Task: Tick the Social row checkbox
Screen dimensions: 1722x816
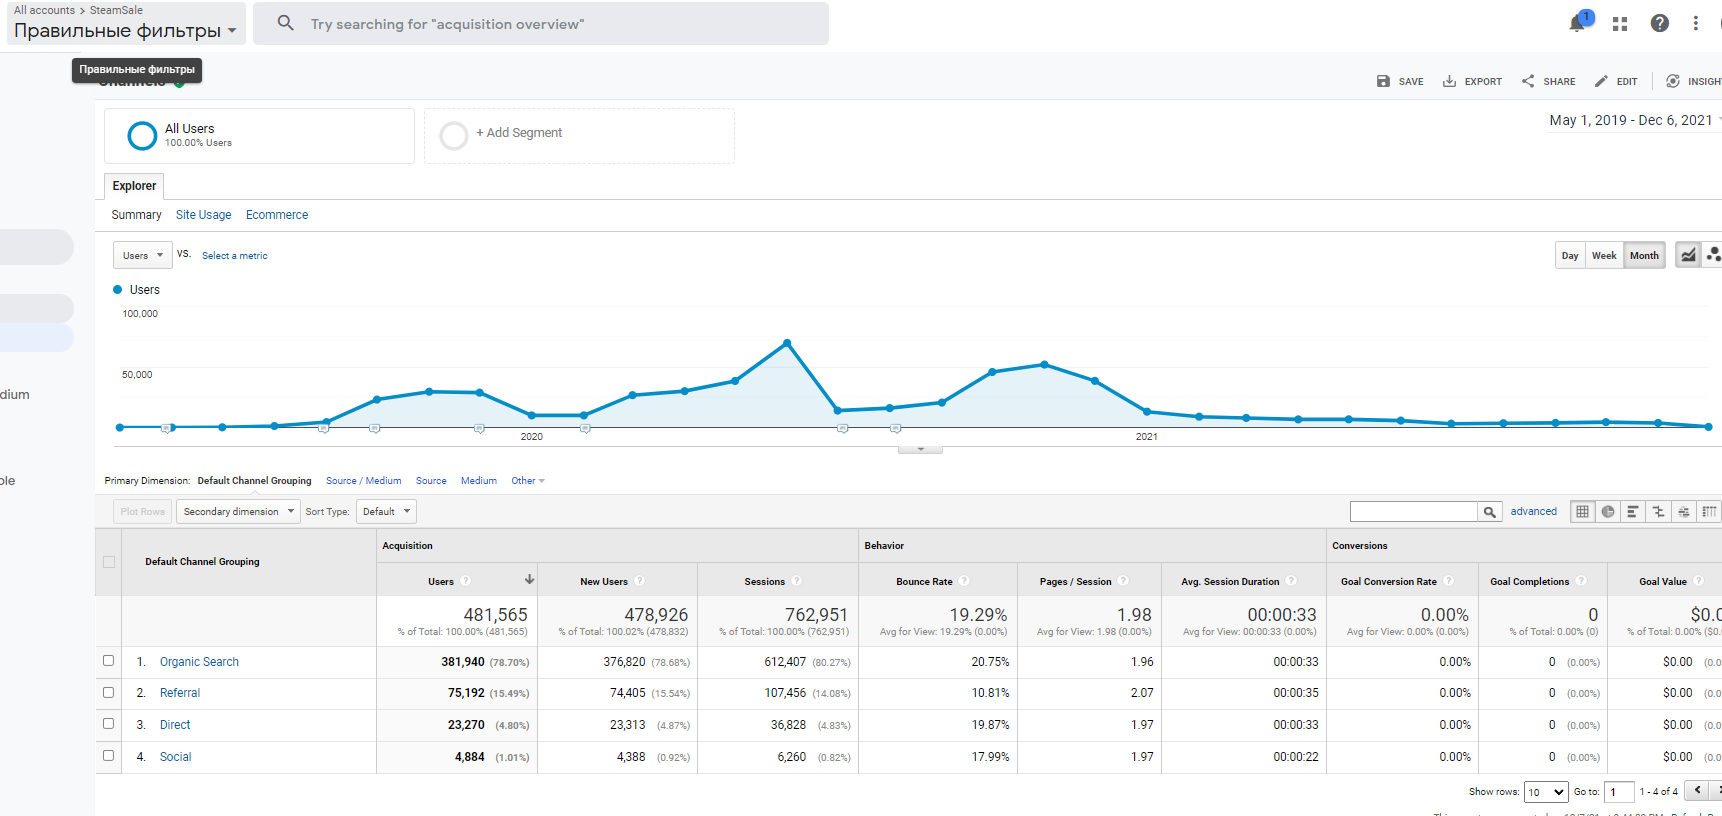Action: point(108,756)
